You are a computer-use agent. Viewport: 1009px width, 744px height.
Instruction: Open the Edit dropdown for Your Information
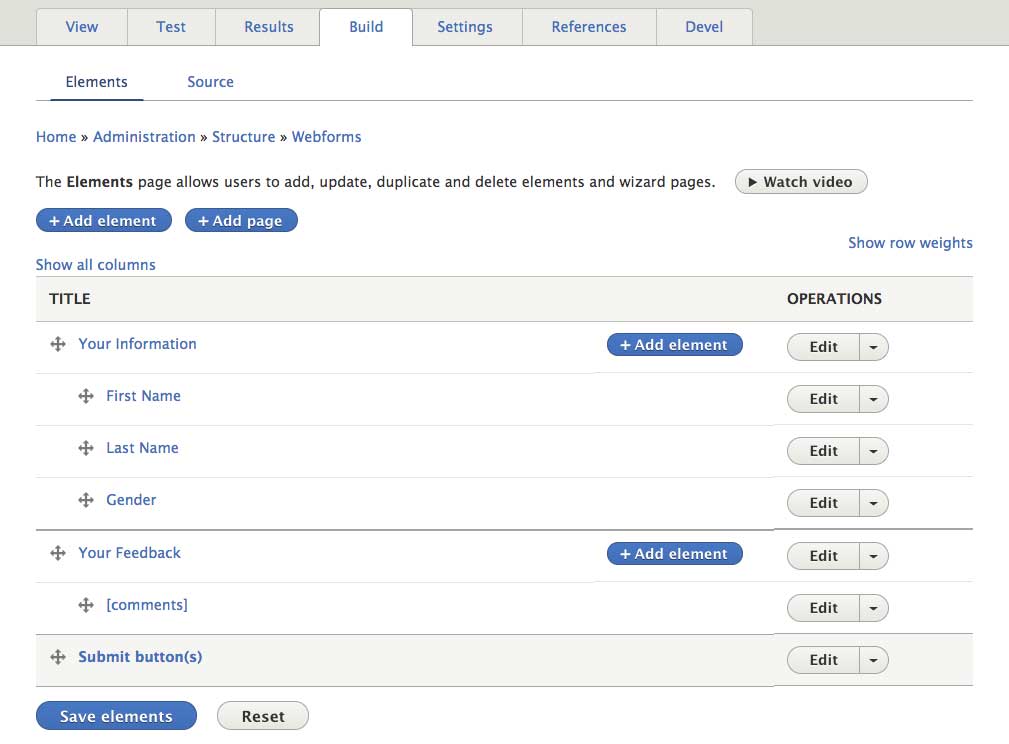(872, 347)
